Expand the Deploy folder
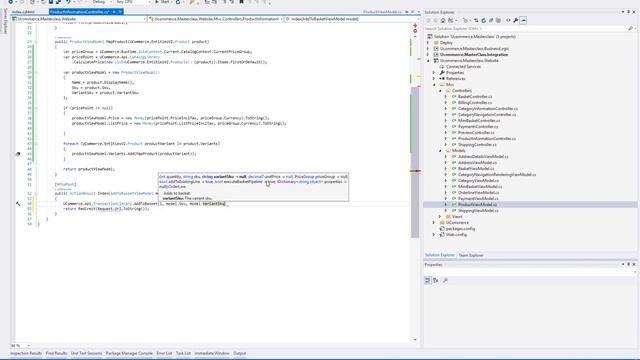This screenshot has height=360, width=640. coord(428,42)
